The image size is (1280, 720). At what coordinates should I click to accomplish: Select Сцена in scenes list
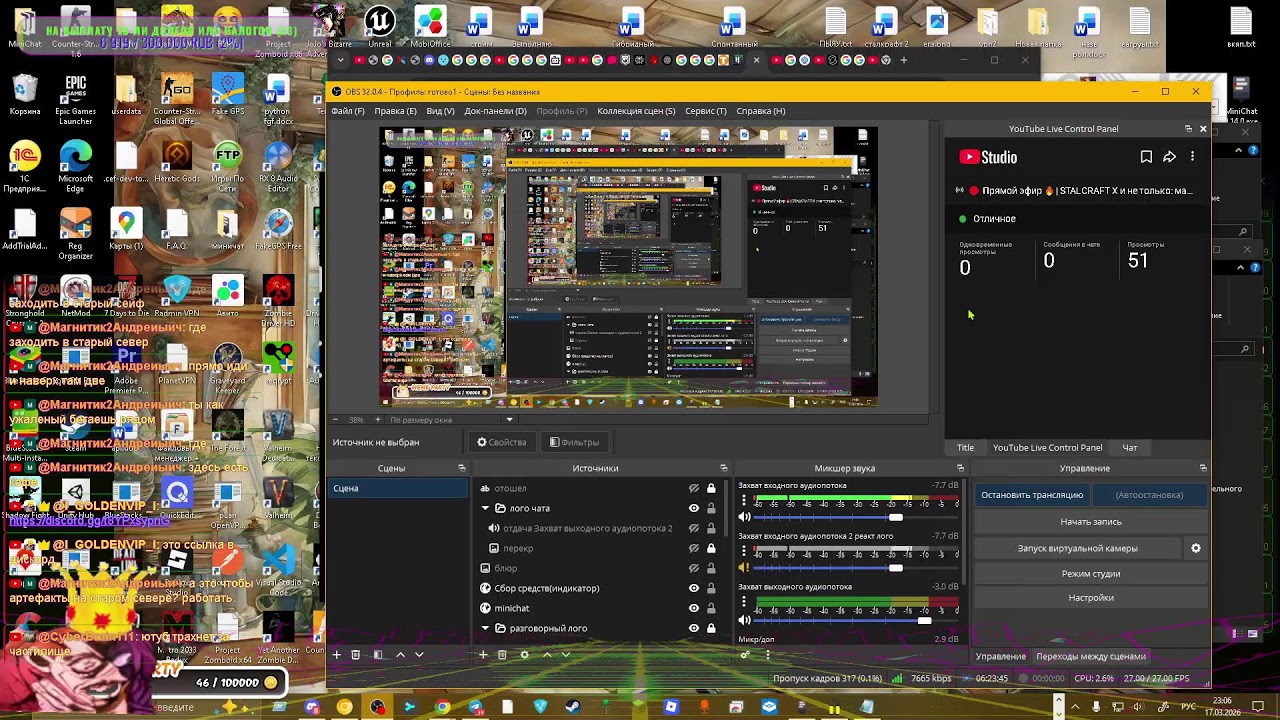(x=399, y=488)
